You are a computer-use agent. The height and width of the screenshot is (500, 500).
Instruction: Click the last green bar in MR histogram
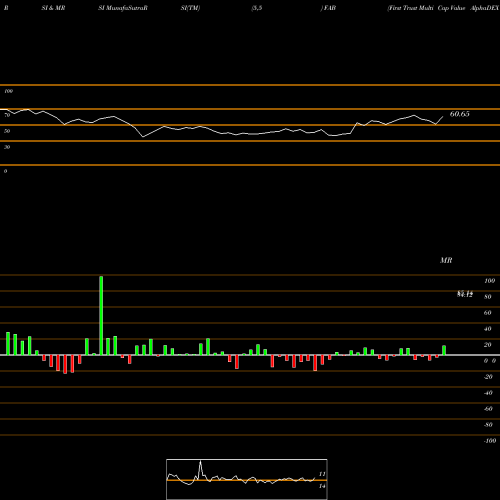click(x=444, y=350)
